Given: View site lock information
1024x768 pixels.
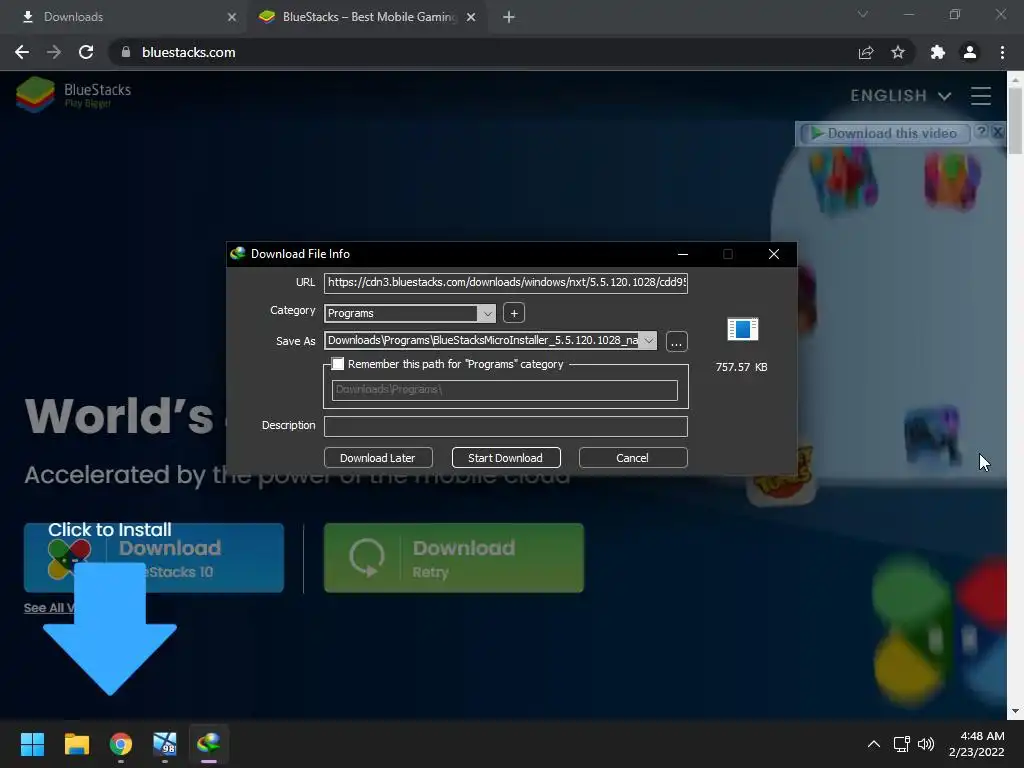Looking at the screenshot, I should coord(126,52).
